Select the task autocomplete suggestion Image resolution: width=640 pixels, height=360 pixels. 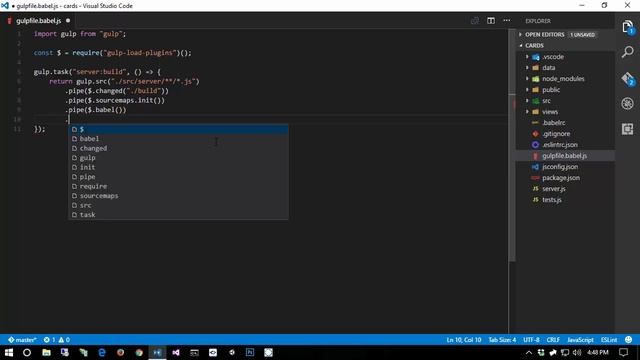point(178,215)
